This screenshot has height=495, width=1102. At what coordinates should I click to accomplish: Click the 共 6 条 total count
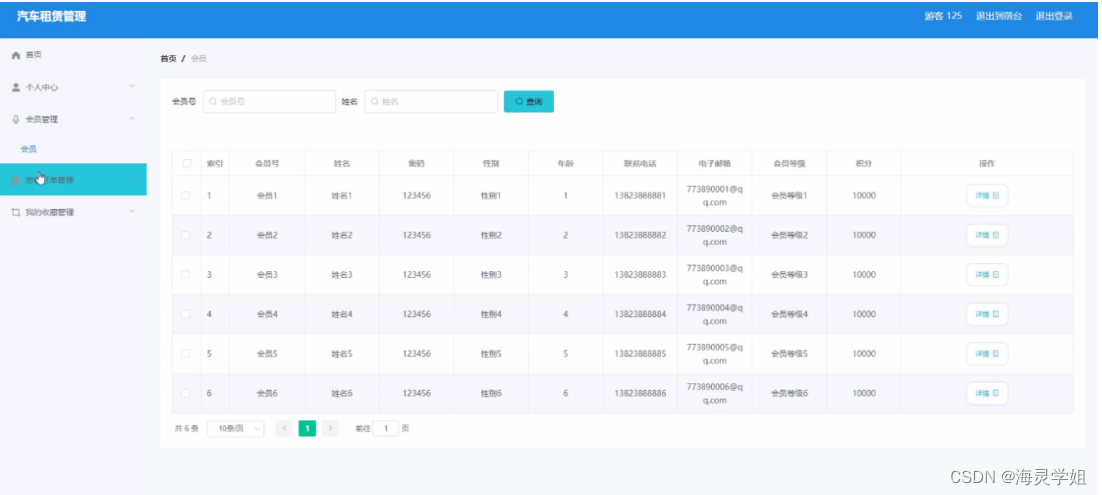click(x=187, y=428)
